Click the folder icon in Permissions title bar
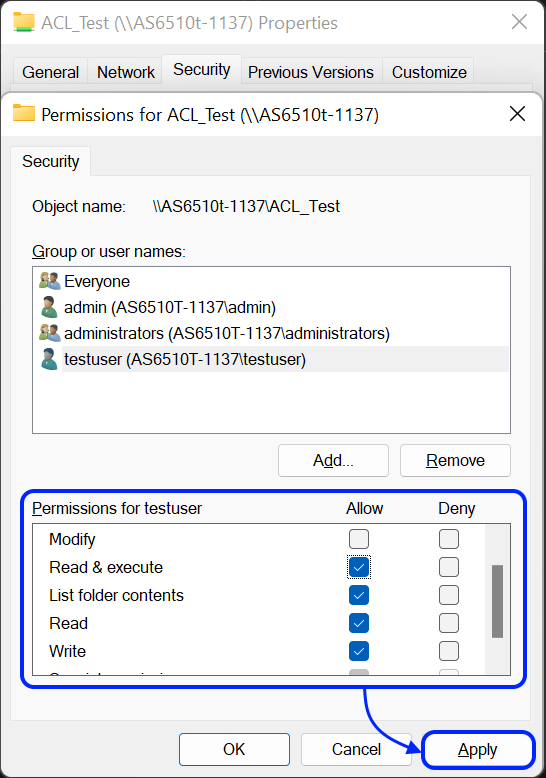 click(x=24, y=114)
